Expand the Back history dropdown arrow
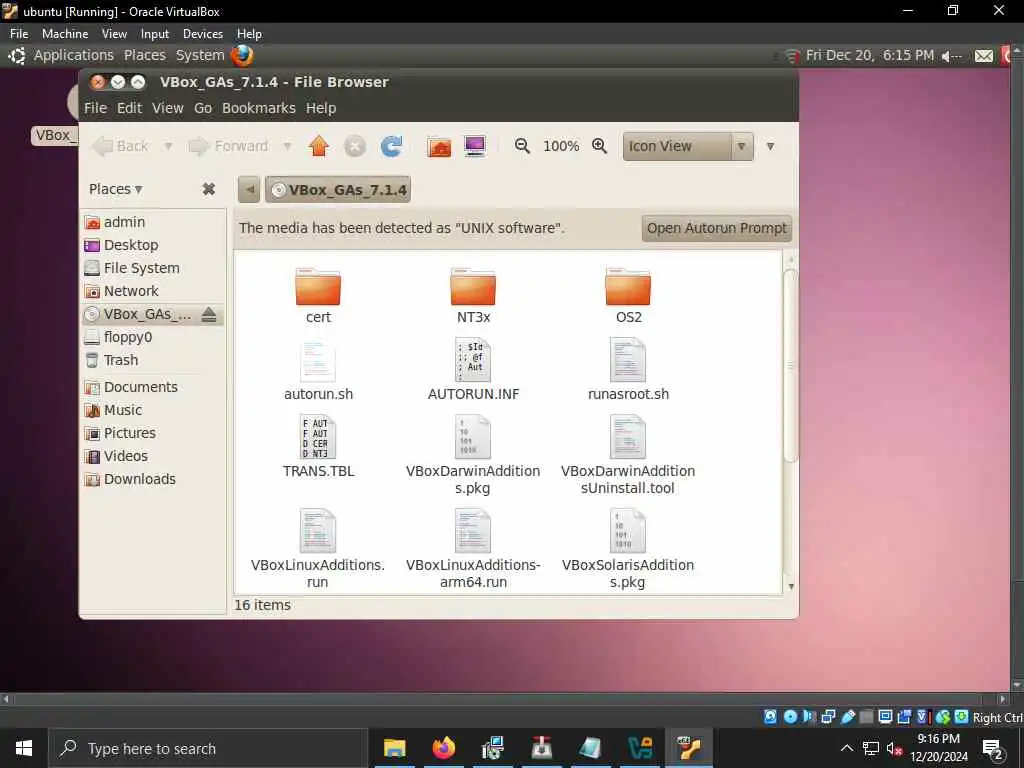Viewport: 1024px width, 768px height. (168, 146)
